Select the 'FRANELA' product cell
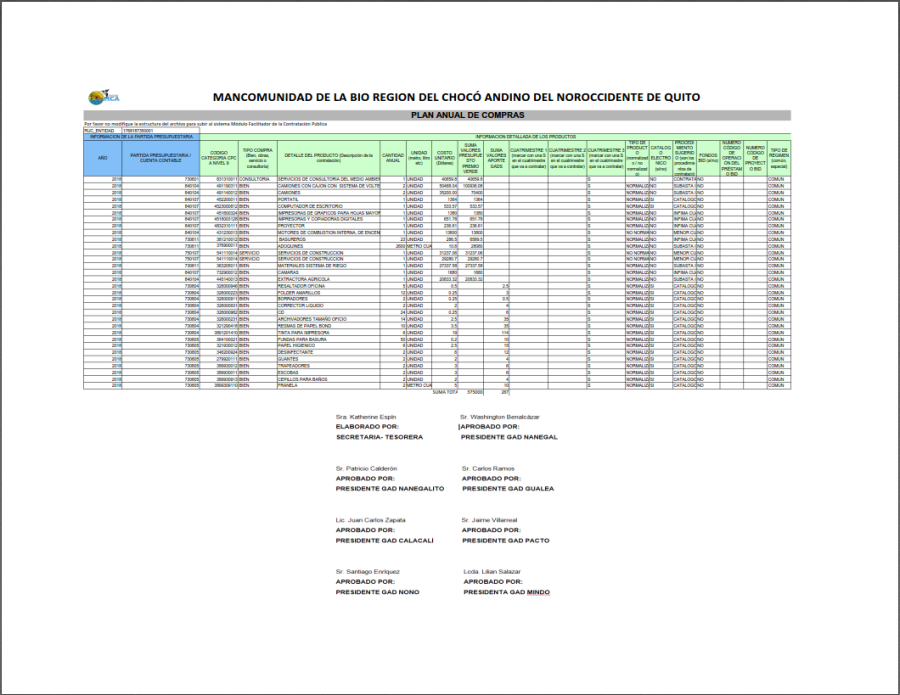The width and height of the screenshot is (900, 695). point(329,386)
